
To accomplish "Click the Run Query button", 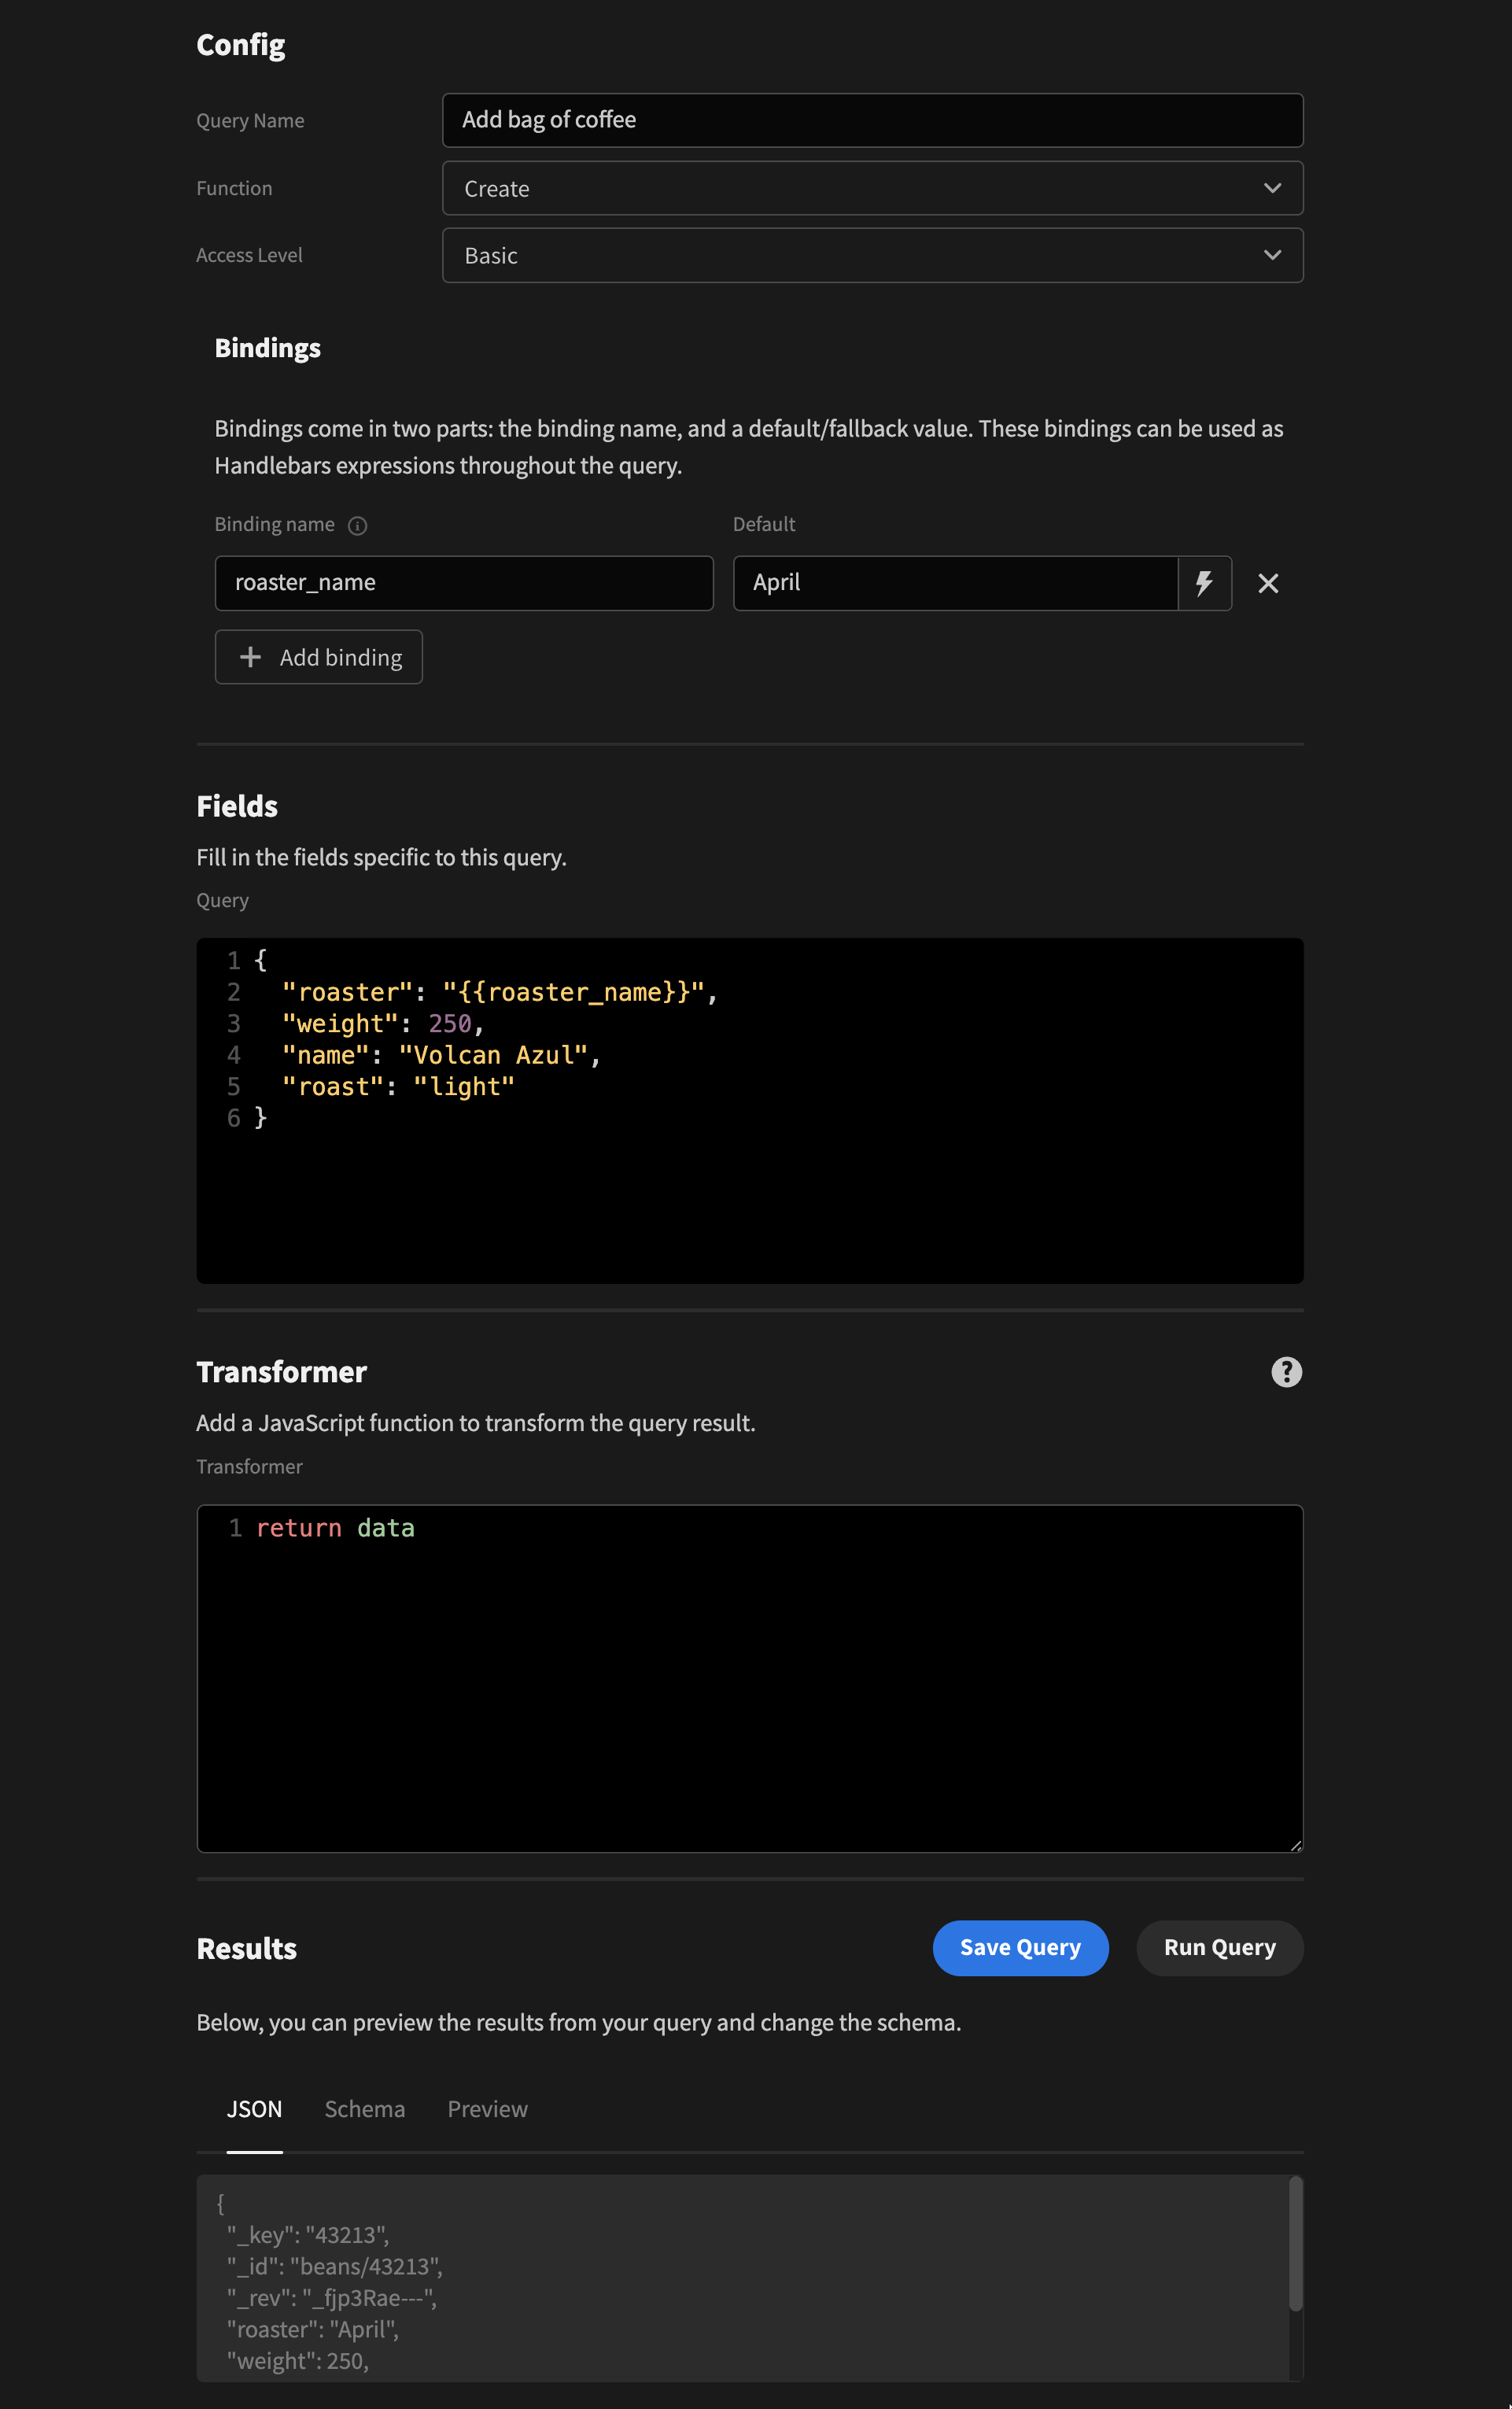I will click(x=1219, y=1947).
